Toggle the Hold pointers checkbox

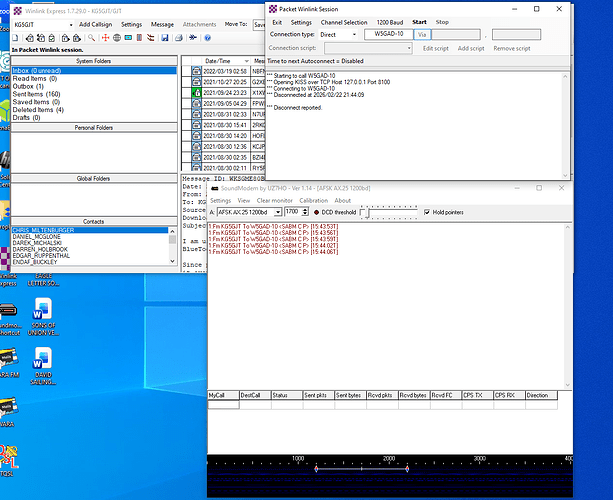point(428,212)
